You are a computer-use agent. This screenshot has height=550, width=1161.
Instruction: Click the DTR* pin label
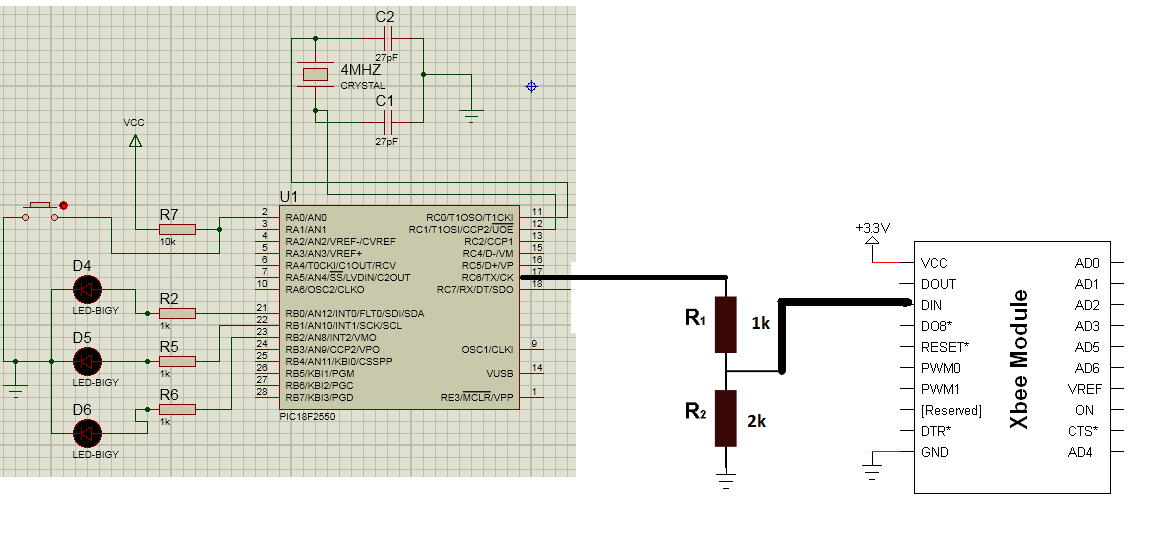click(936, 431)
